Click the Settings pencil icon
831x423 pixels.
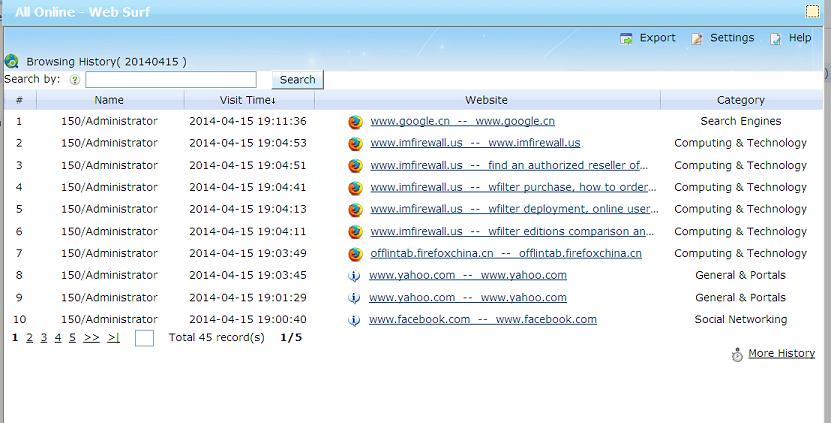click(x=697, y=39)
